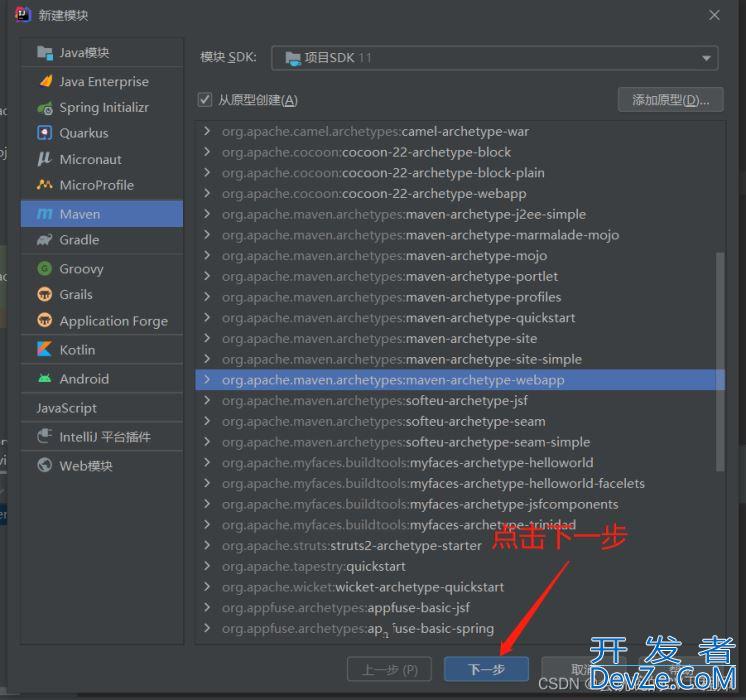Click the Quarkus icon
Image resolution: width=746 pixels, height=700 pixels.
[x=45, y=133]
